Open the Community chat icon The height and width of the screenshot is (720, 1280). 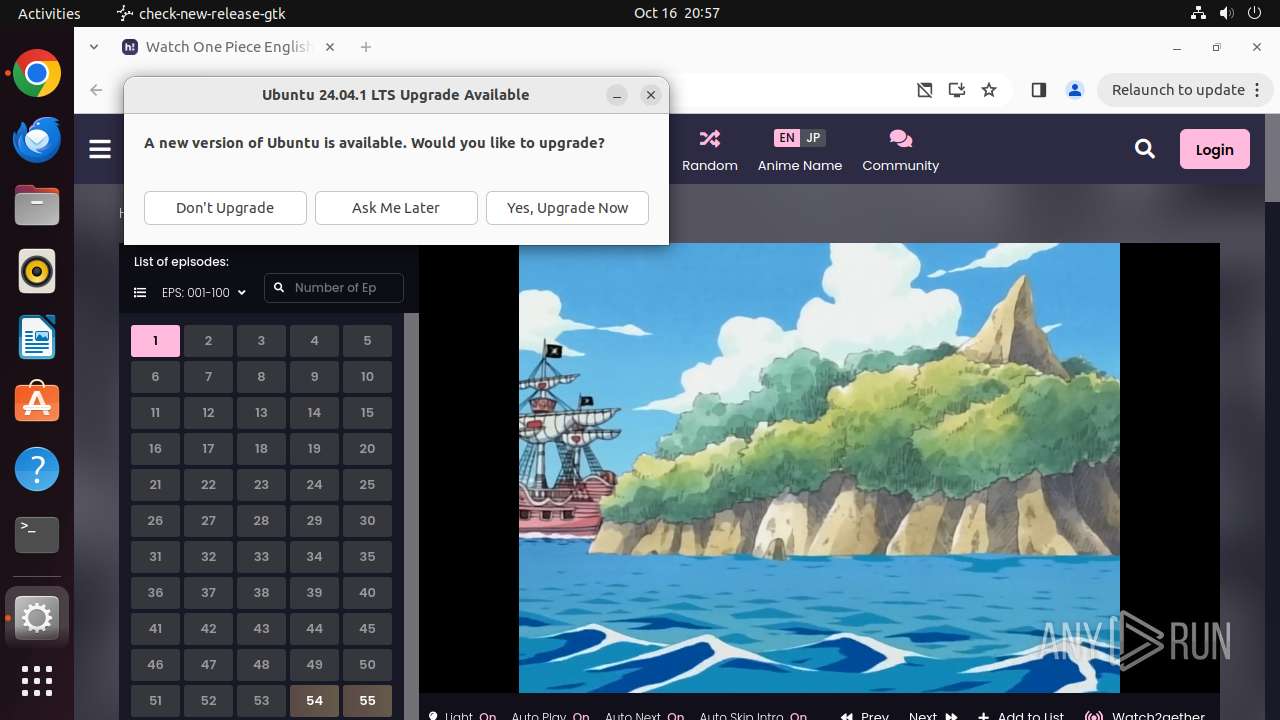click(x=900, y=138)
